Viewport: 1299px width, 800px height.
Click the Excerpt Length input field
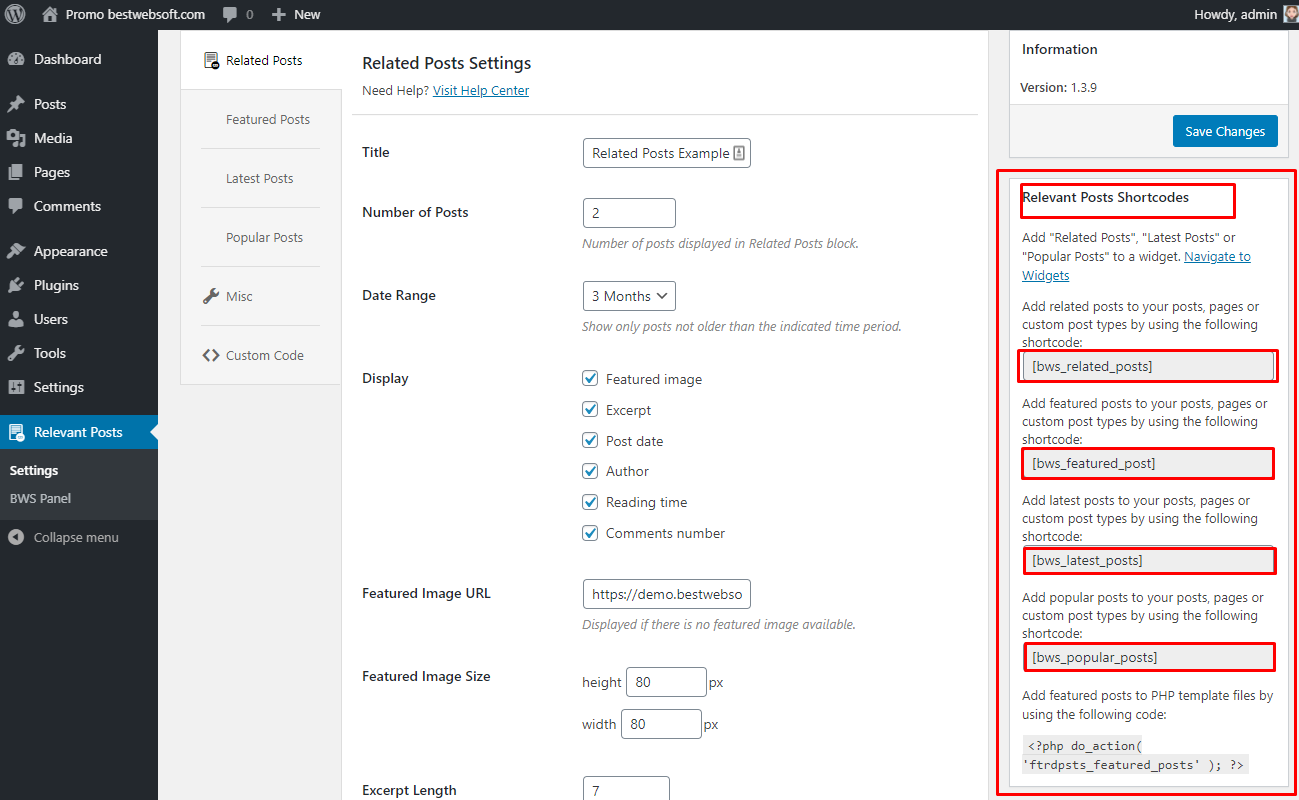tap(626, 789)
